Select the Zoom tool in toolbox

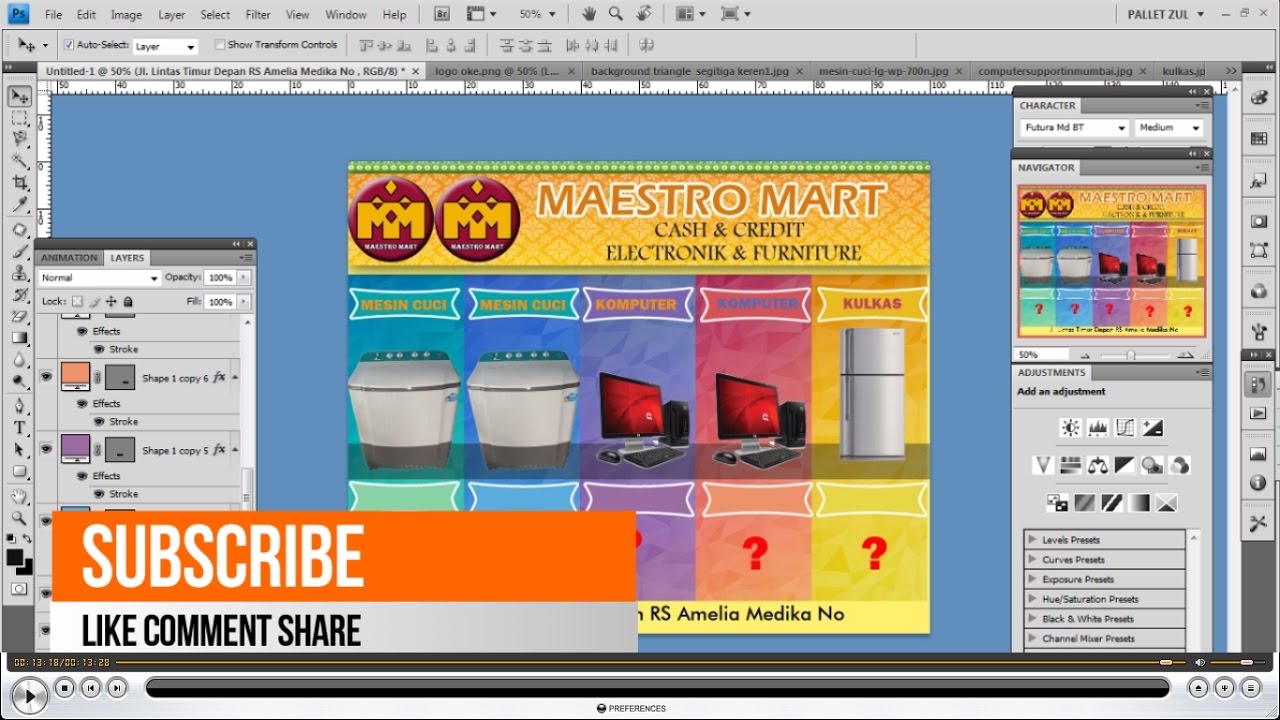coord(19,518)
